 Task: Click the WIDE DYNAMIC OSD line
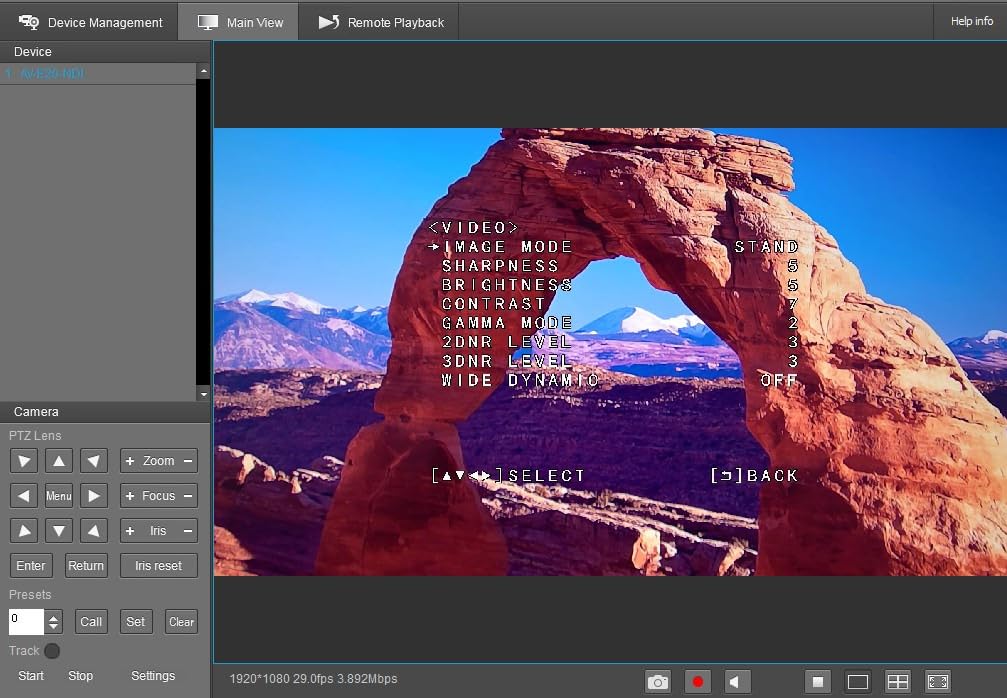coord(620,380)
